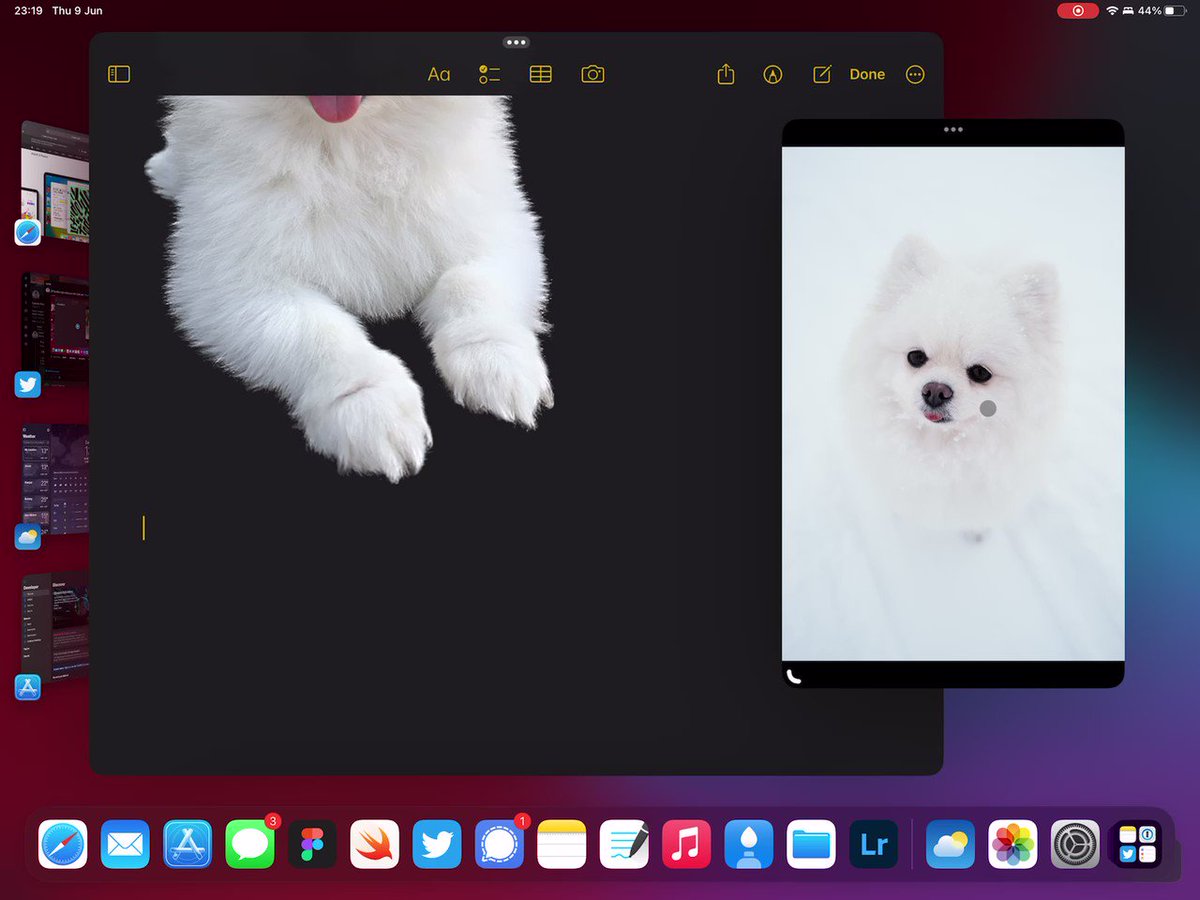This screenshot has height=900, width=1200.
Task: Toggle the Notes sidebar panel
Action: point(119,74)
